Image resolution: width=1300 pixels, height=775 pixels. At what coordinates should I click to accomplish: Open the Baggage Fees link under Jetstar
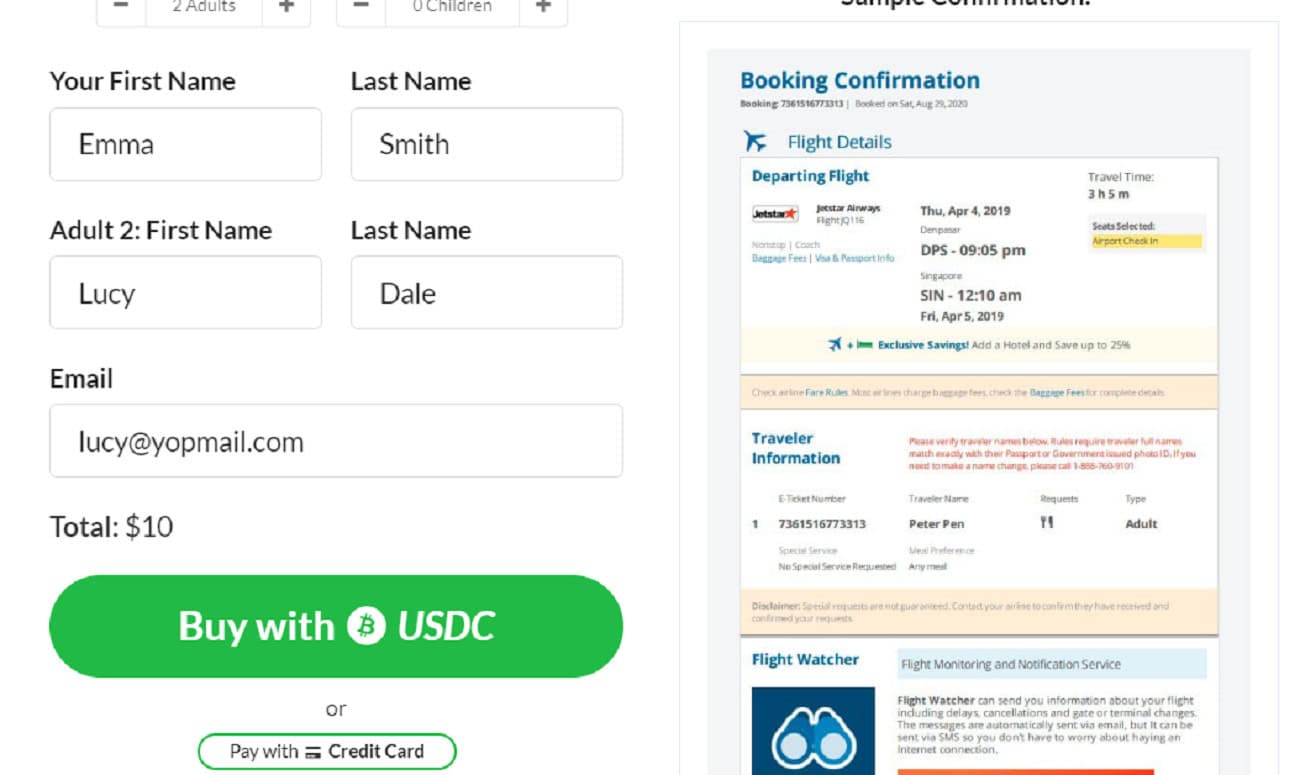778,258
